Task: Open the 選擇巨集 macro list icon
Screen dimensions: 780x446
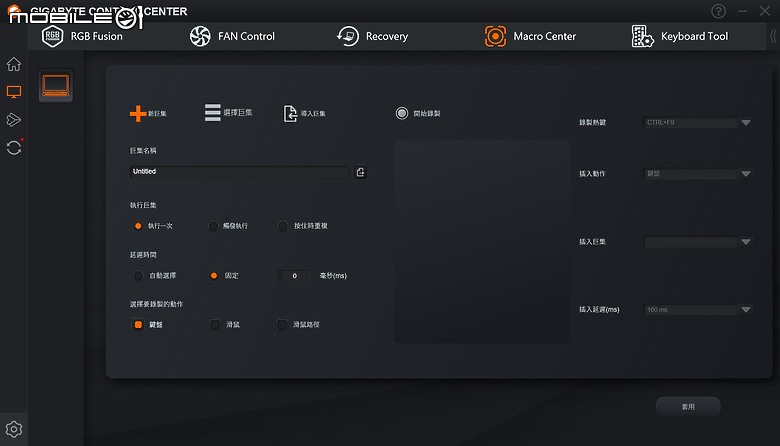Action: tap(212, 112)
